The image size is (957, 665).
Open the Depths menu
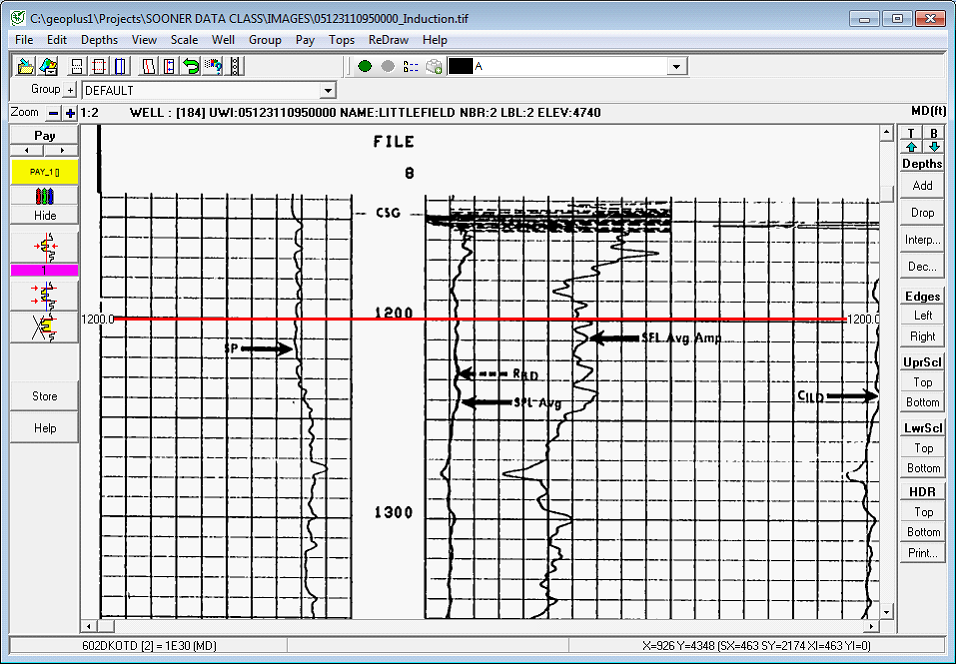pyautogui.click(x=99, y=40)
